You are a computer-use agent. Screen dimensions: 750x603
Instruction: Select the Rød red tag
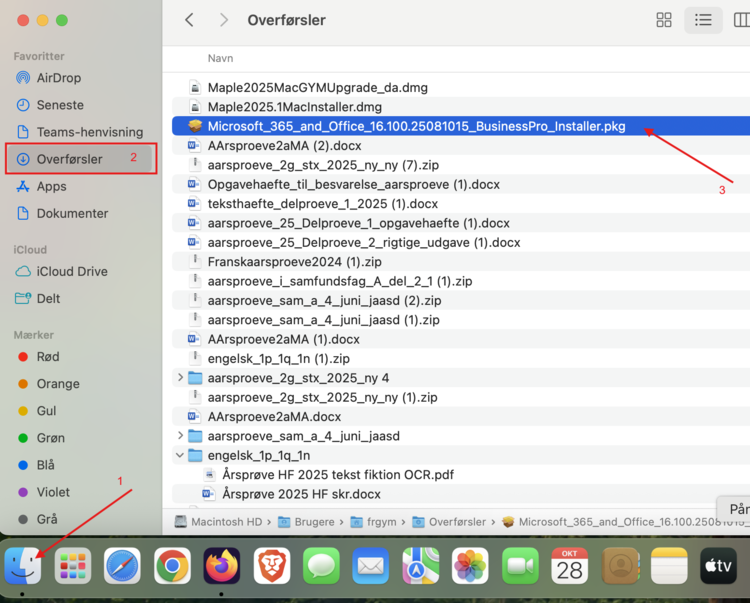click(48, 357)
